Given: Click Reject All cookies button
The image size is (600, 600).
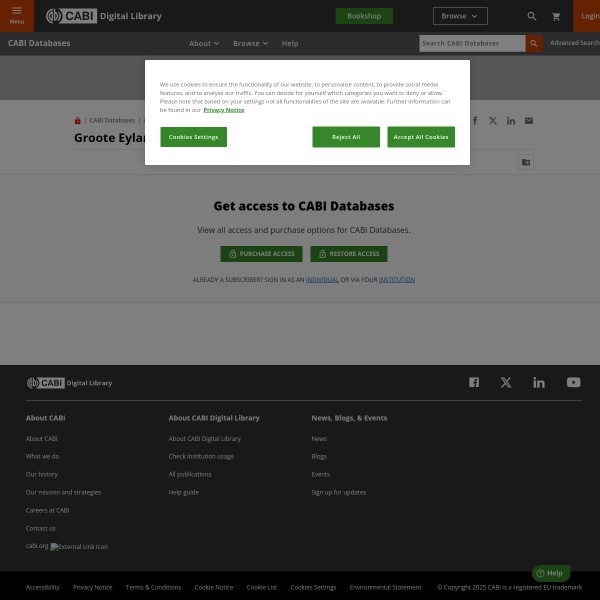Looking at the screenshot, I should tap(346, 137).
